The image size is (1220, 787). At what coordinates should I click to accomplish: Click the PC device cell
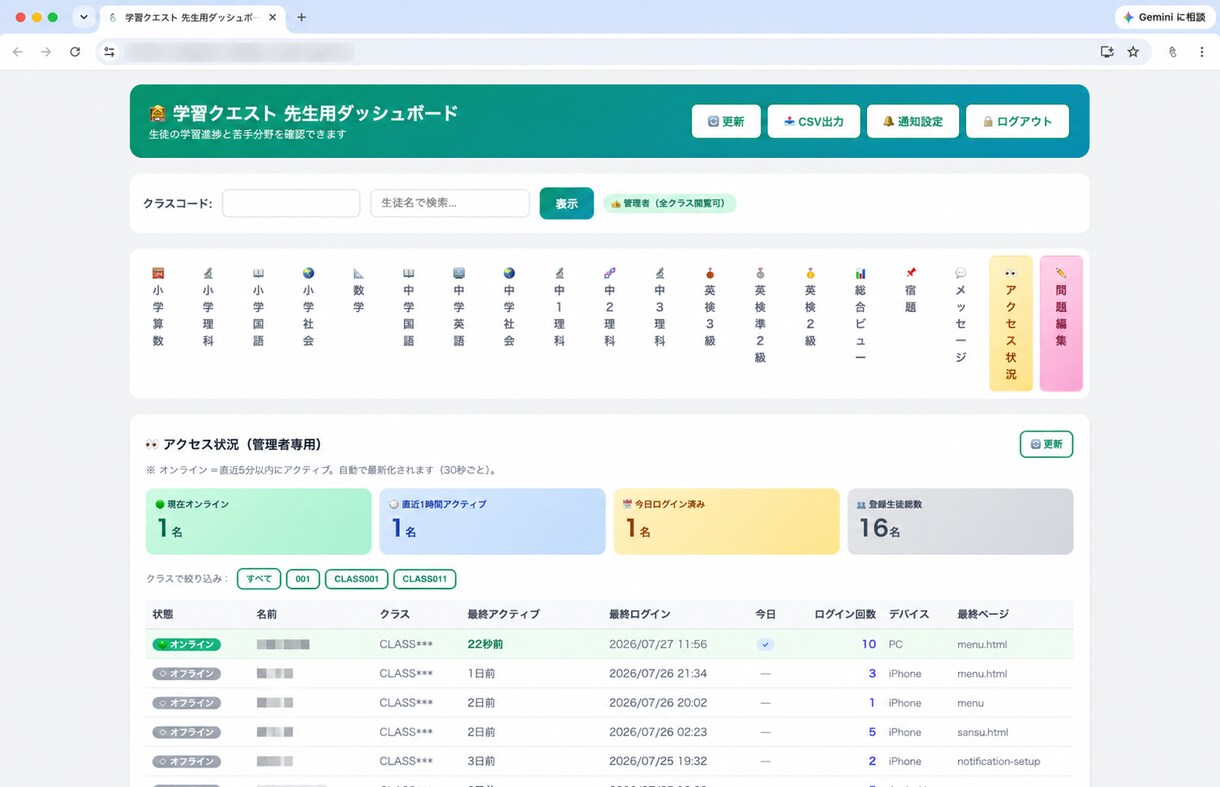[895, 644]
